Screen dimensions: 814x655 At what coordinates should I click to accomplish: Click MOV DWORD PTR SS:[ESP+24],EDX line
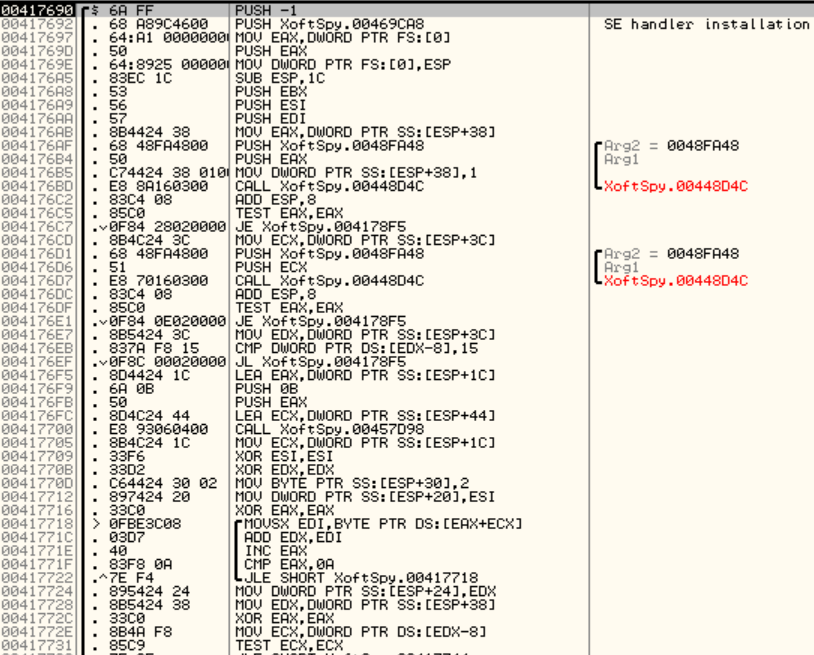[365, 591]
